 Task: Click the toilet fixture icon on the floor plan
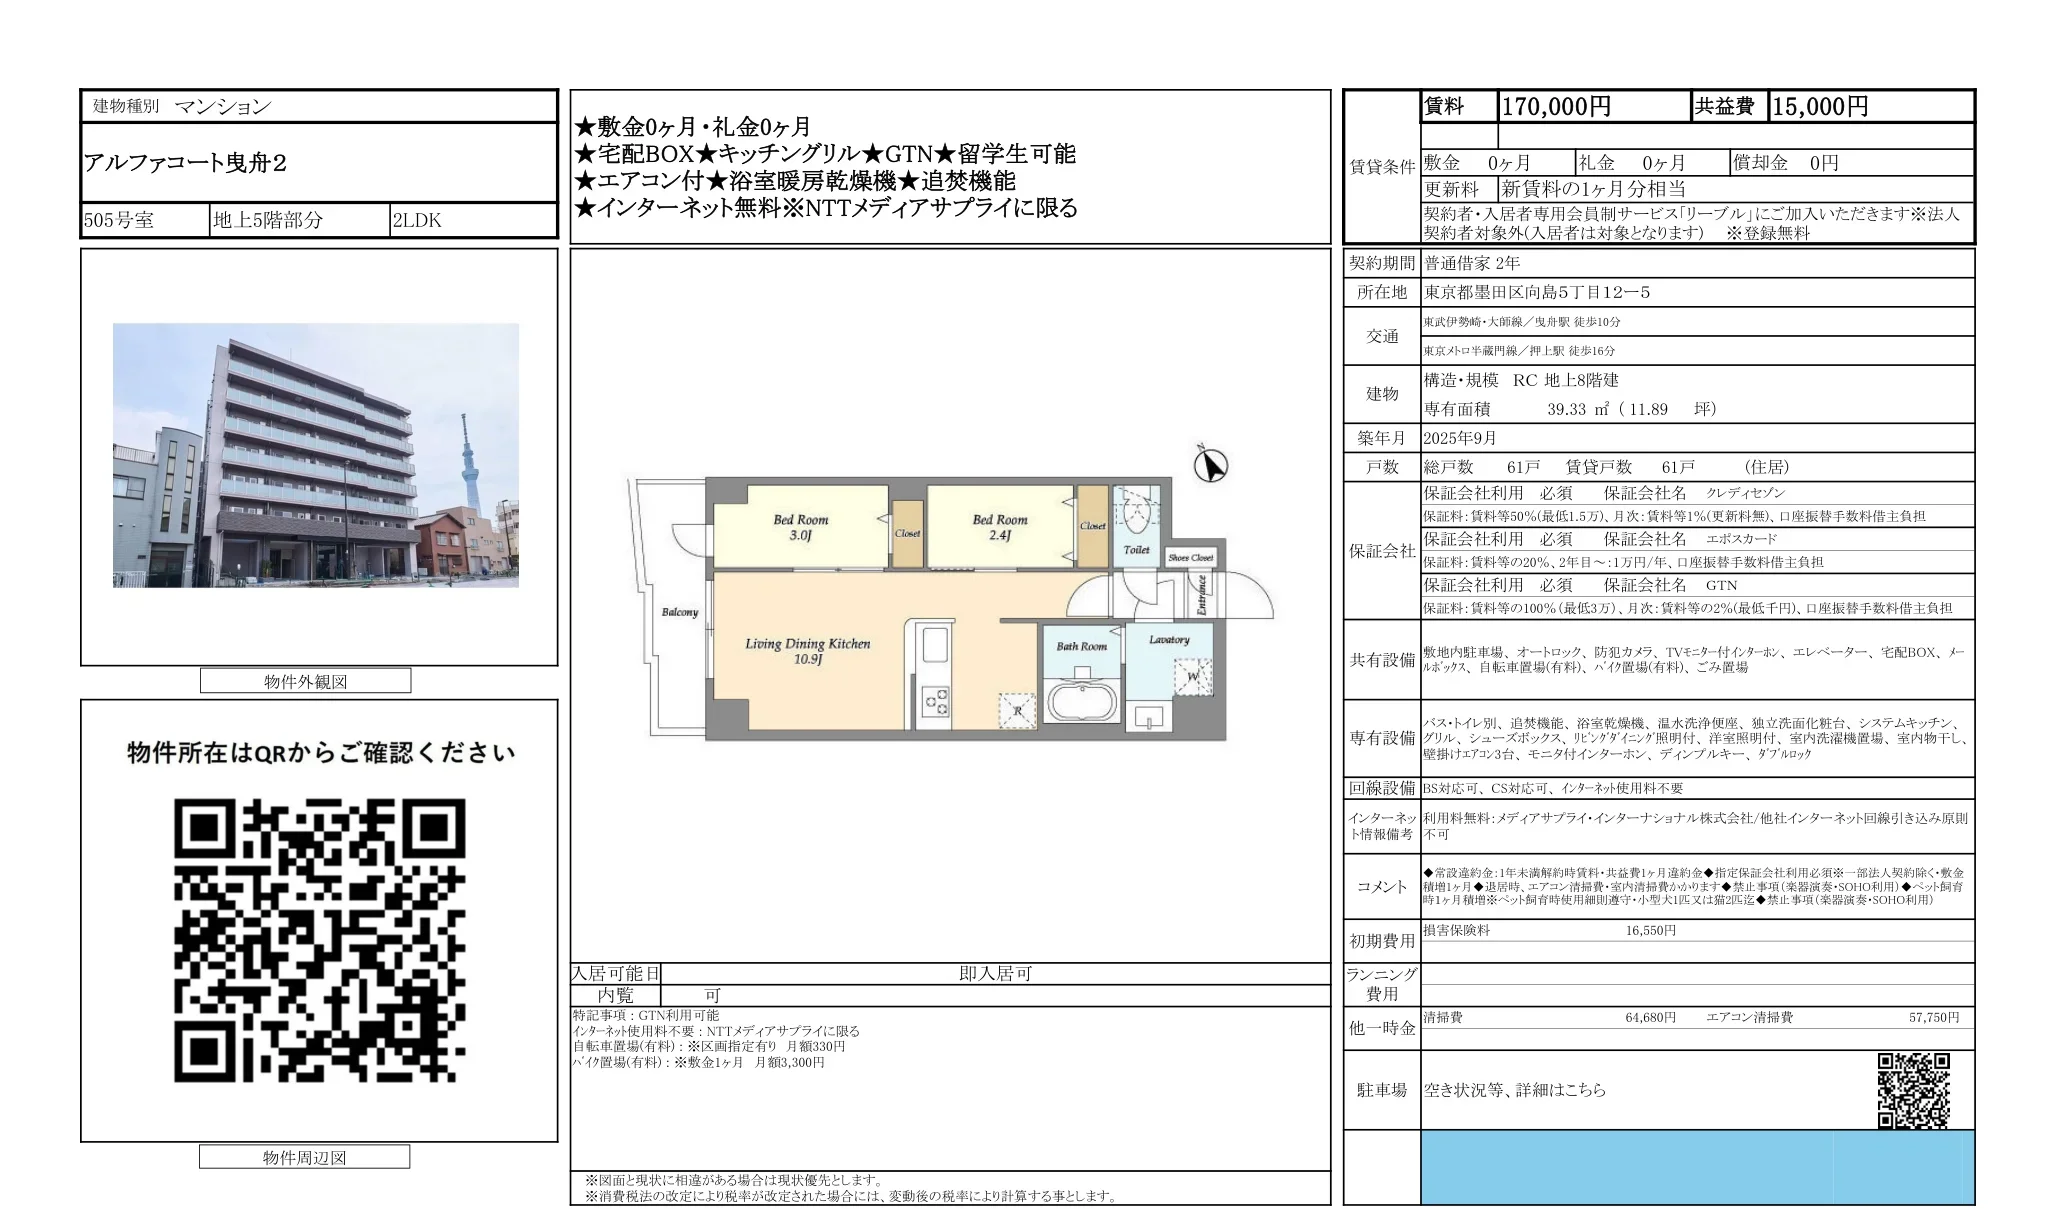pyautogui.click(x=1137, y=512)
